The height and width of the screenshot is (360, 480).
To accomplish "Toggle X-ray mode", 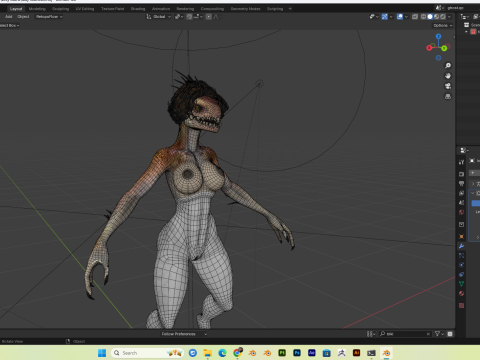I will [415, 17].
